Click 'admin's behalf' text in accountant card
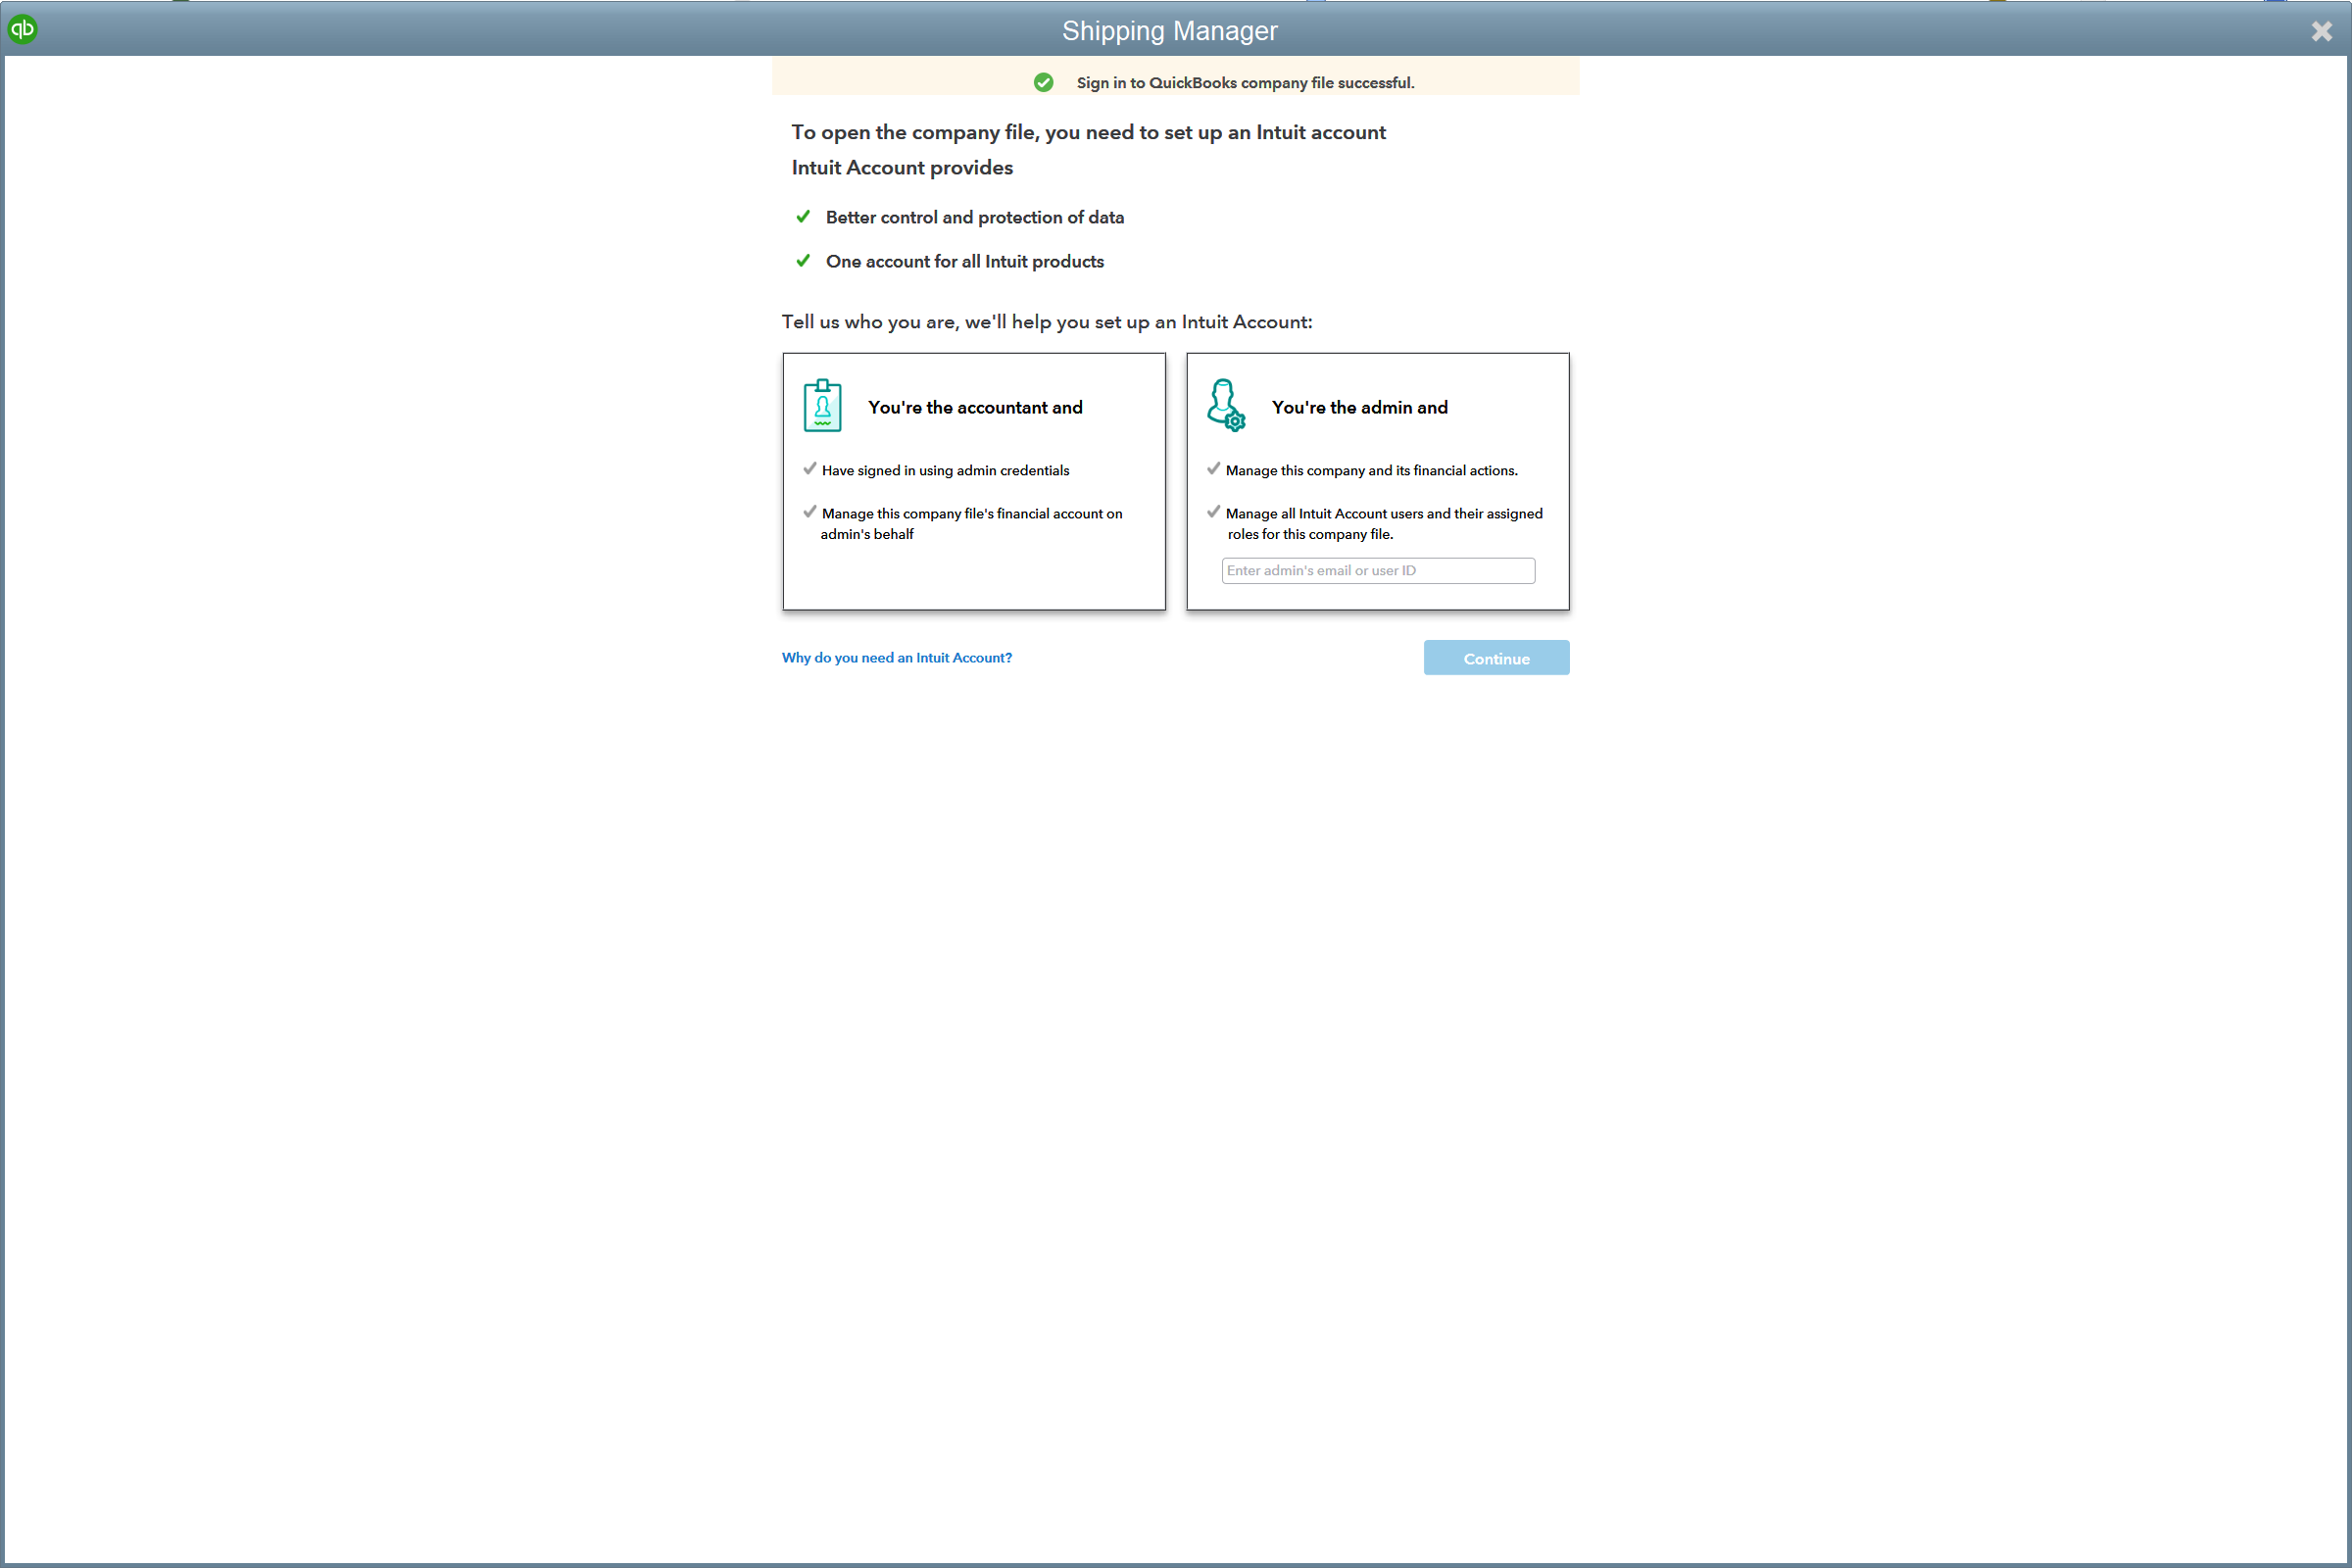The image size is (2352, 1568). (867, 535)
